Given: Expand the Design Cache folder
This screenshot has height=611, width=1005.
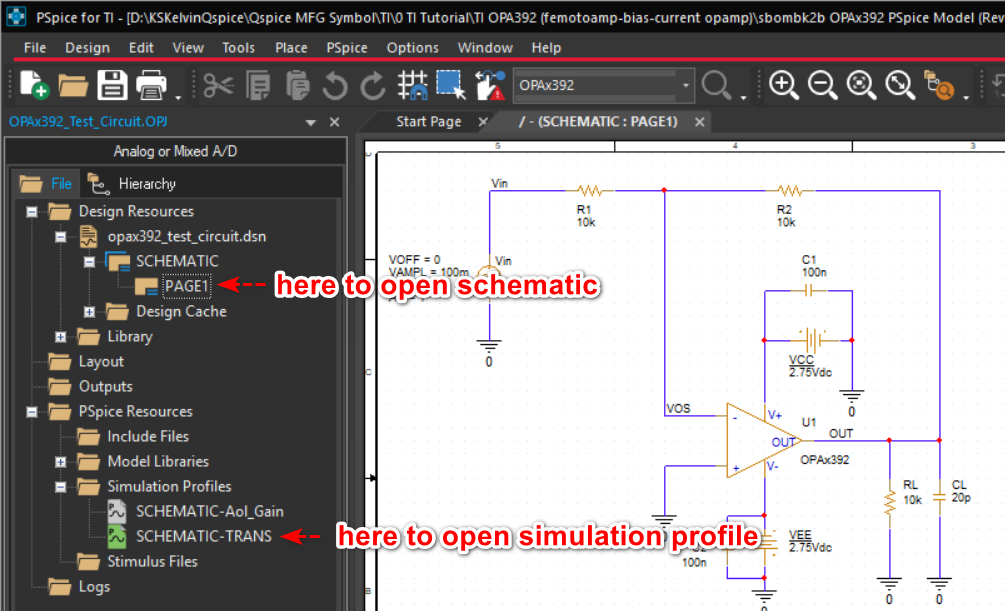Looking at the screenshot, I should (89, 312).
